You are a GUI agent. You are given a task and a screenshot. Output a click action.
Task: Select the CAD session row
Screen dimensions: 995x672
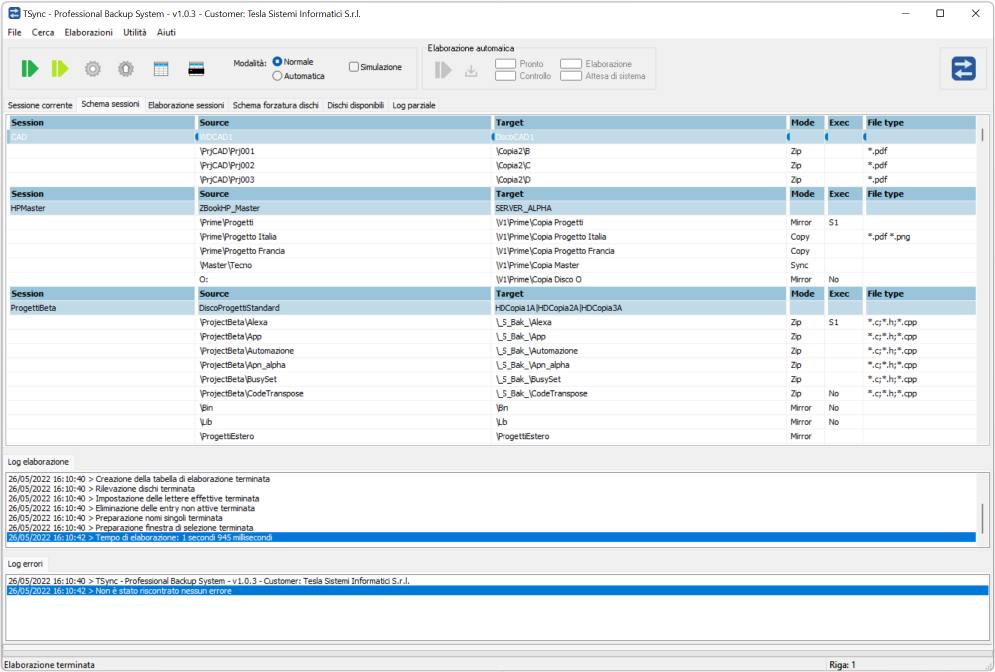[491, 137]
